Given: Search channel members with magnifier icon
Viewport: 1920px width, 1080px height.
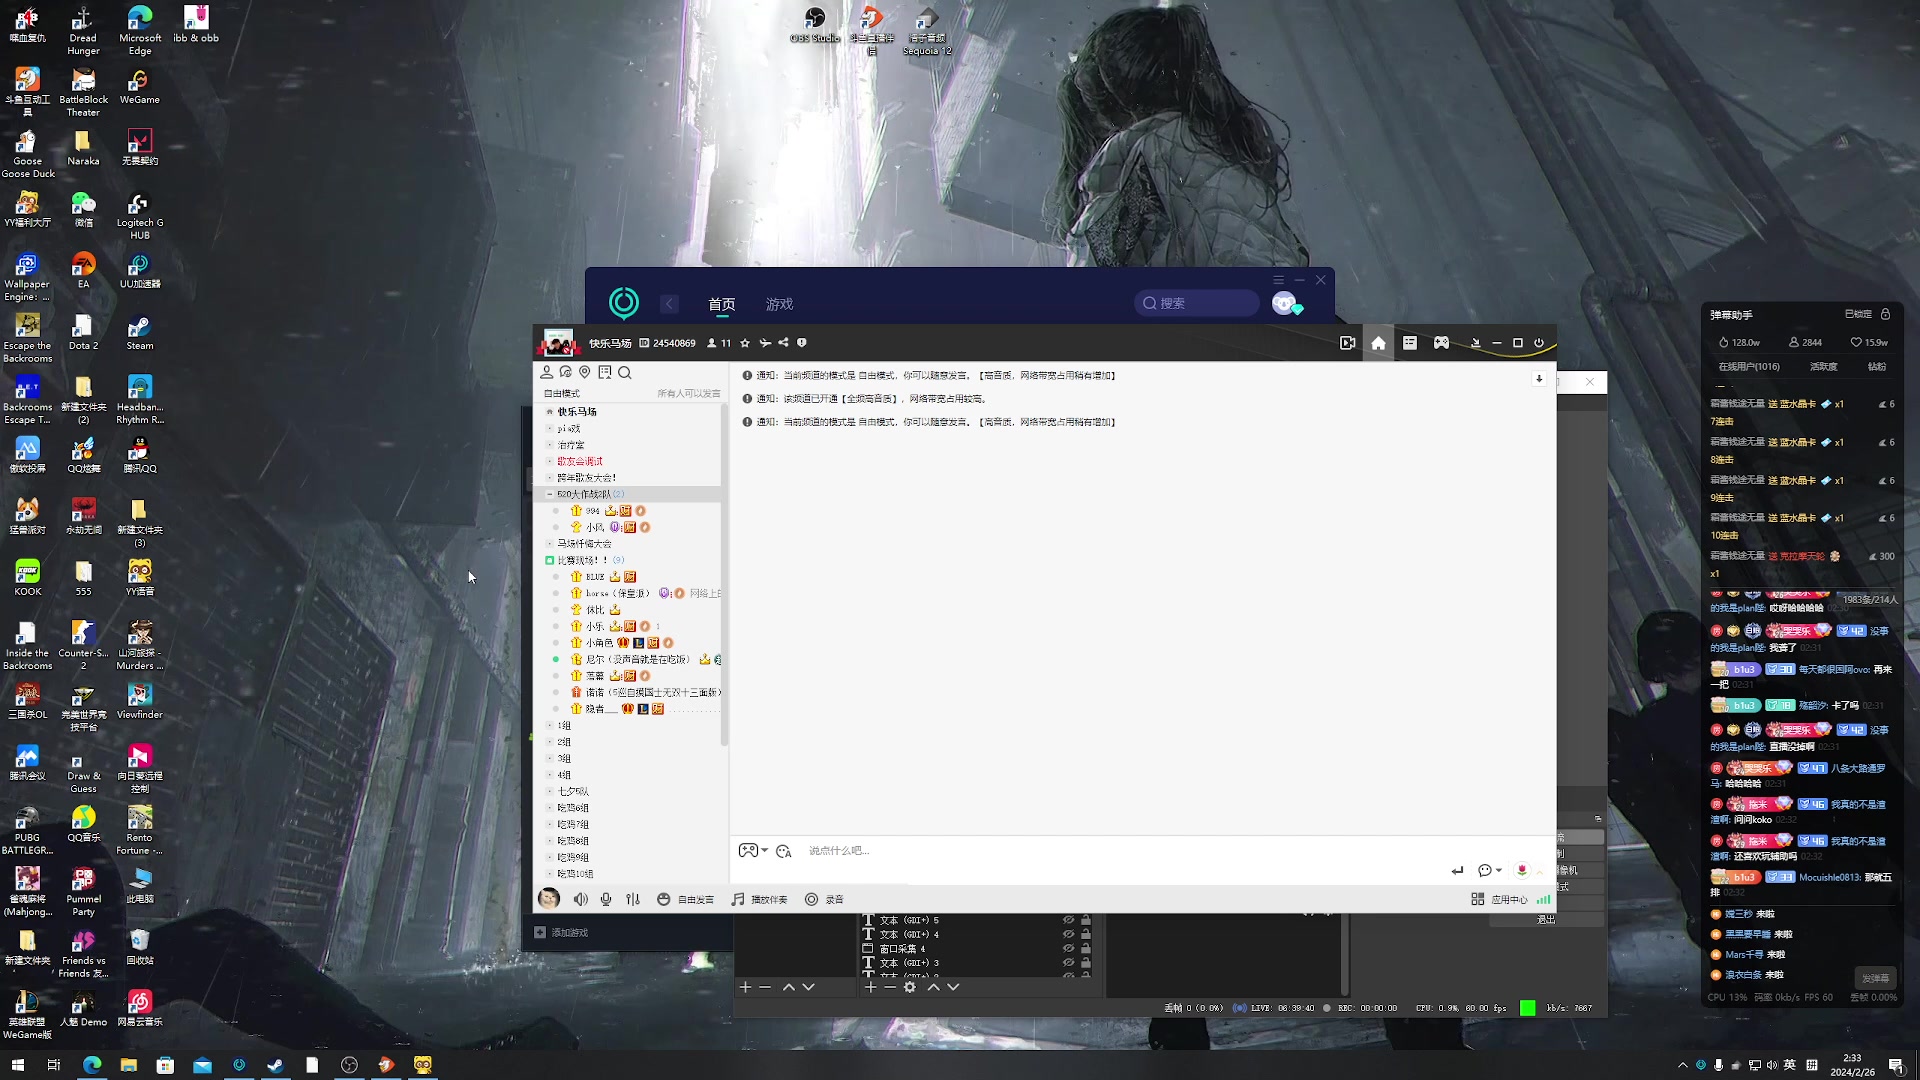Looking at the screenshot, I should pyautogui.click(x=625, y=372).
